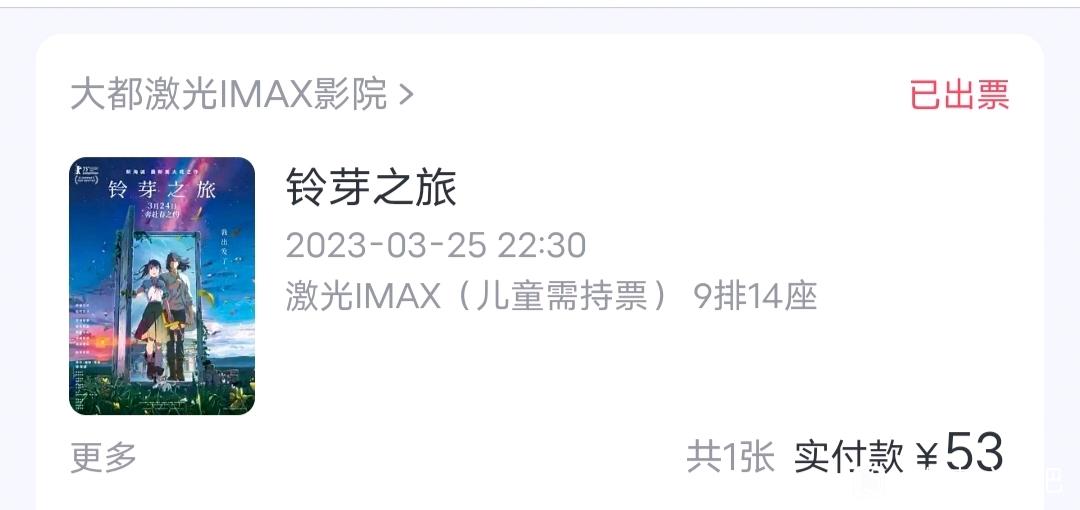This screenshot has width=1080, height=510.
Task: Click the 激光IMAX hall name text
Action: tap(363, 297)
